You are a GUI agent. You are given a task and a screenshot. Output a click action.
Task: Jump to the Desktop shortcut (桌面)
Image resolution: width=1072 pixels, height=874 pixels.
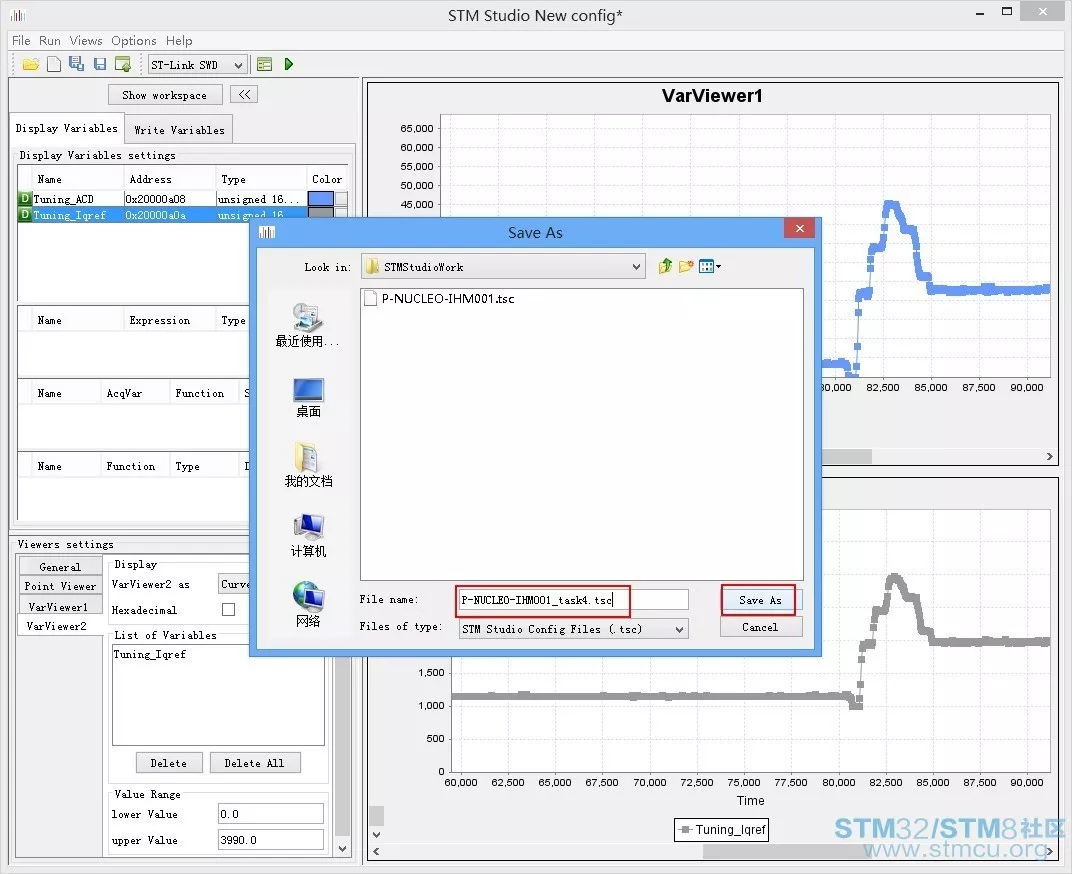(308, 397)
